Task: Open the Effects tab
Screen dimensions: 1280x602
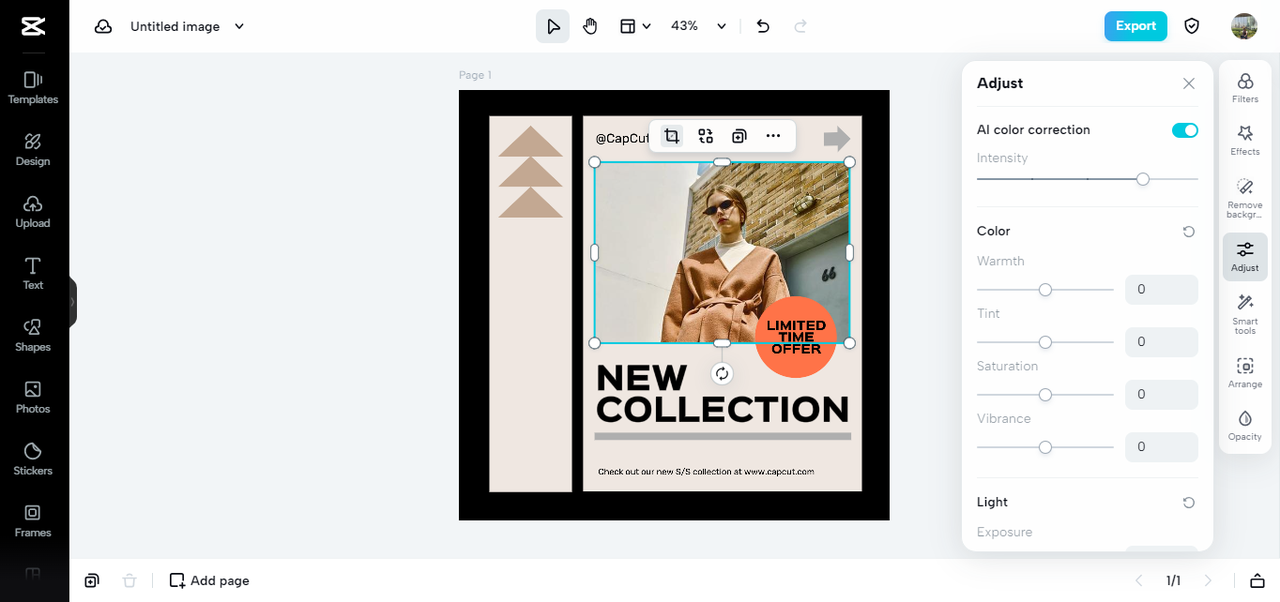Action: click(1245, 140)
